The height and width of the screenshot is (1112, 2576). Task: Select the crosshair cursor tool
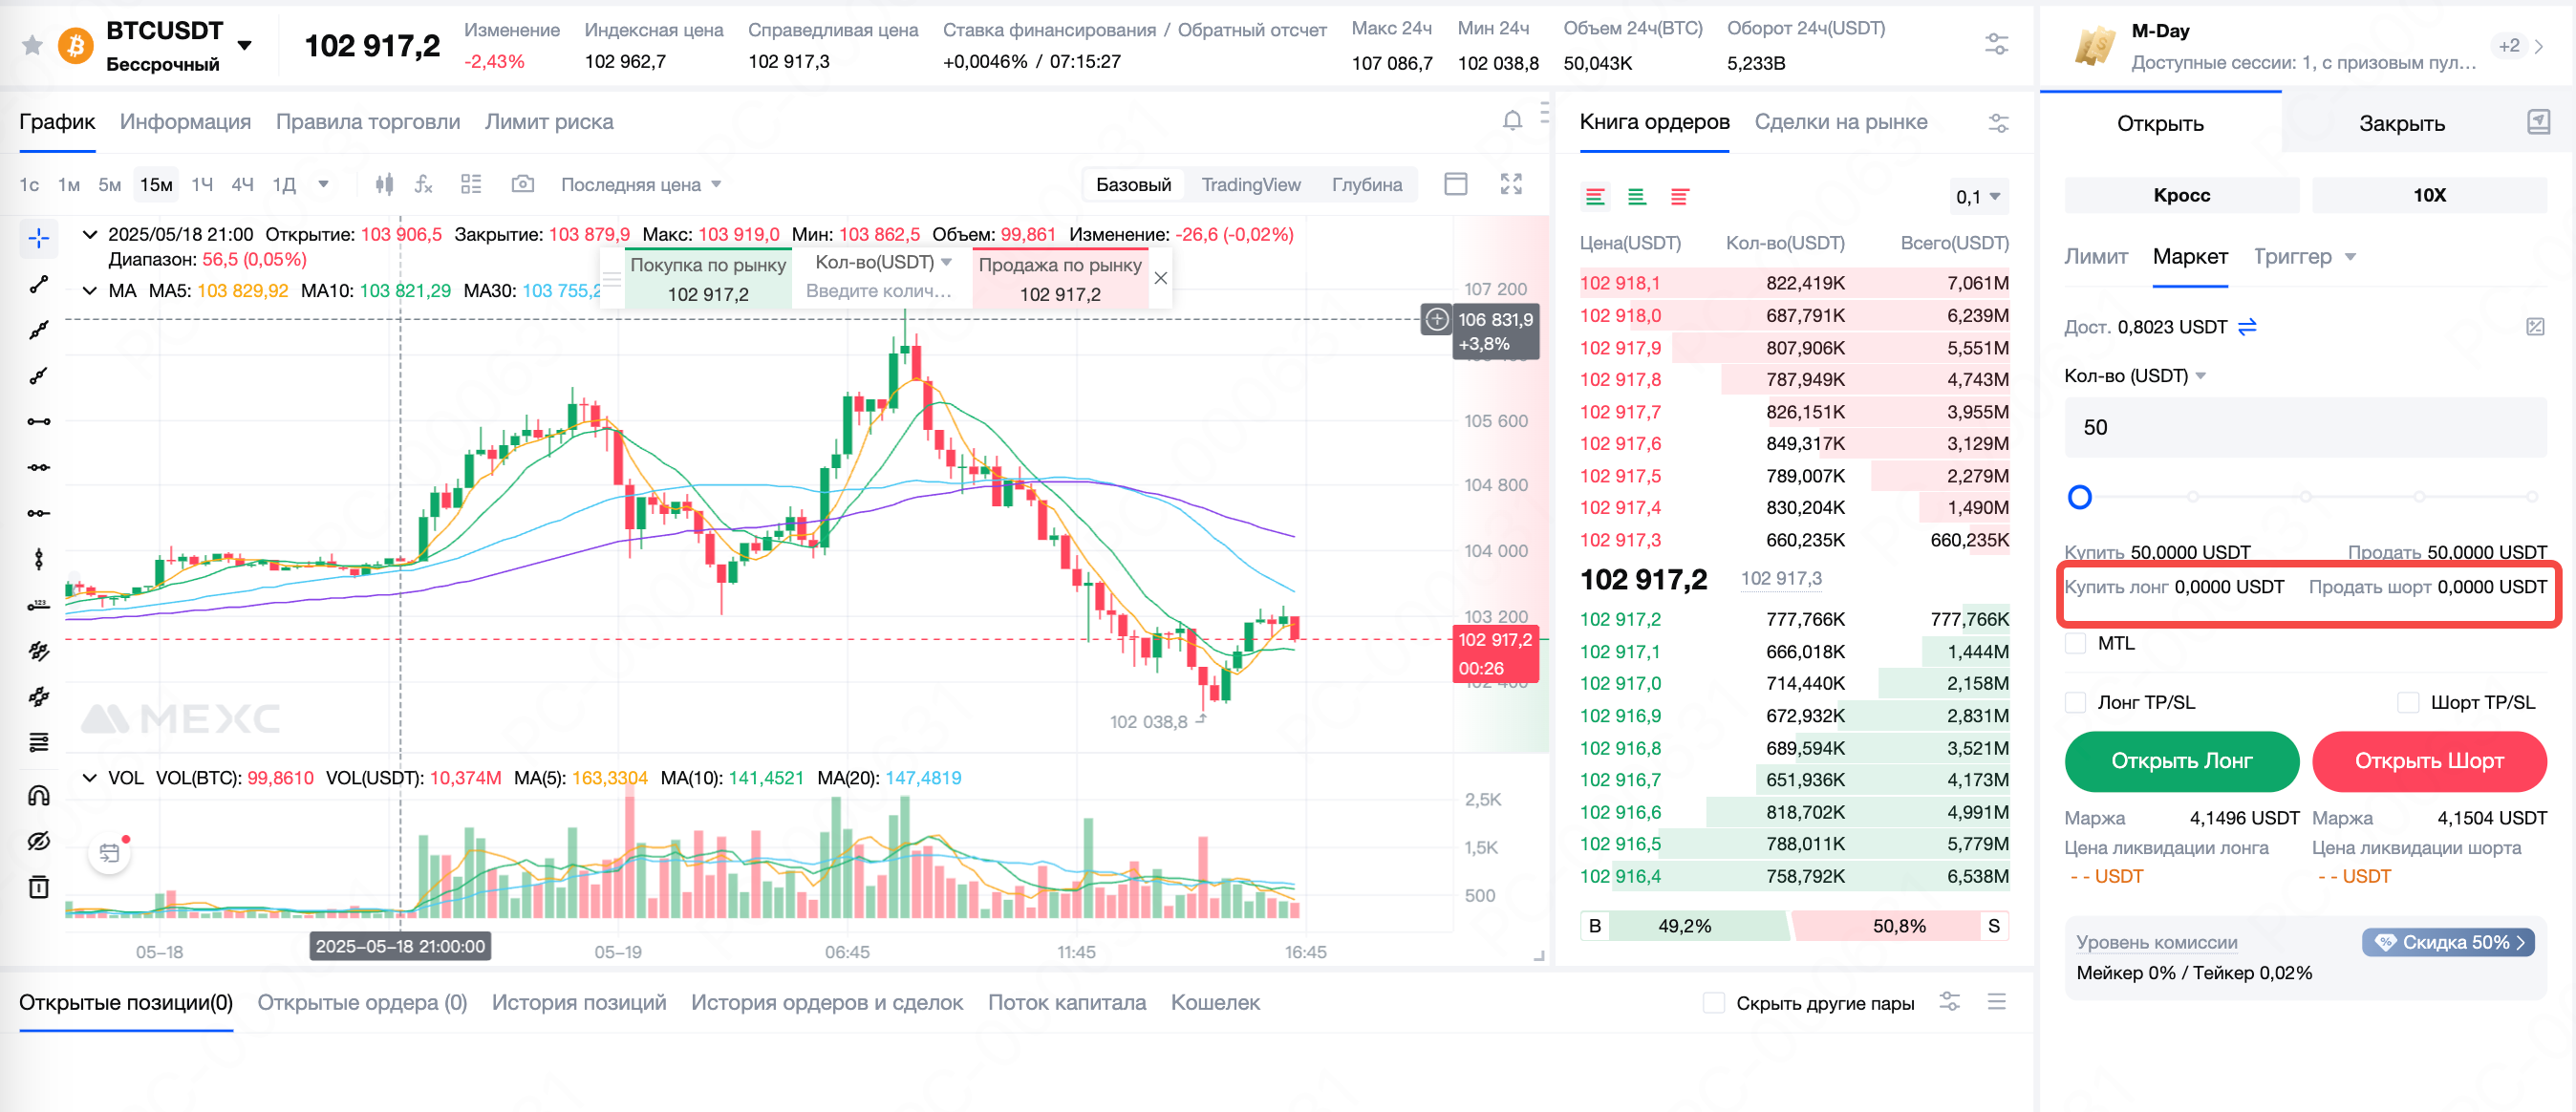(39, 238)
